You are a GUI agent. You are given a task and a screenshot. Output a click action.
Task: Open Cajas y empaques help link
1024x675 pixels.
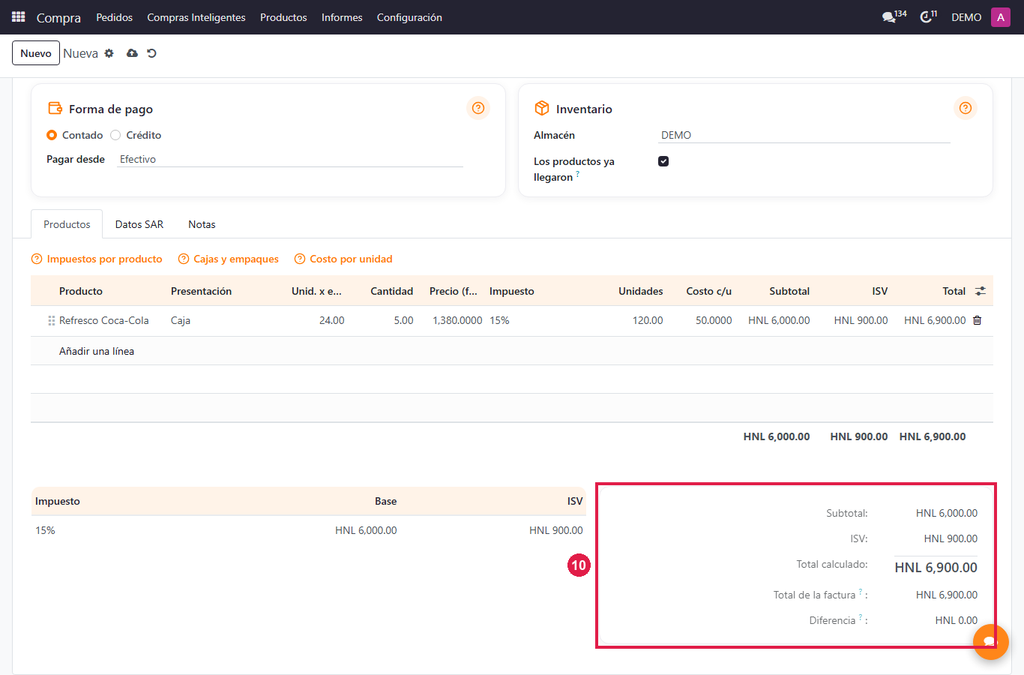229,259
